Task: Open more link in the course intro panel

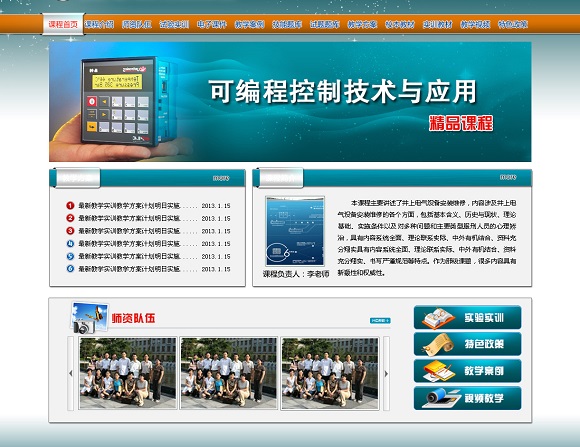Action: pyautogui.click(x=508, y=178)
